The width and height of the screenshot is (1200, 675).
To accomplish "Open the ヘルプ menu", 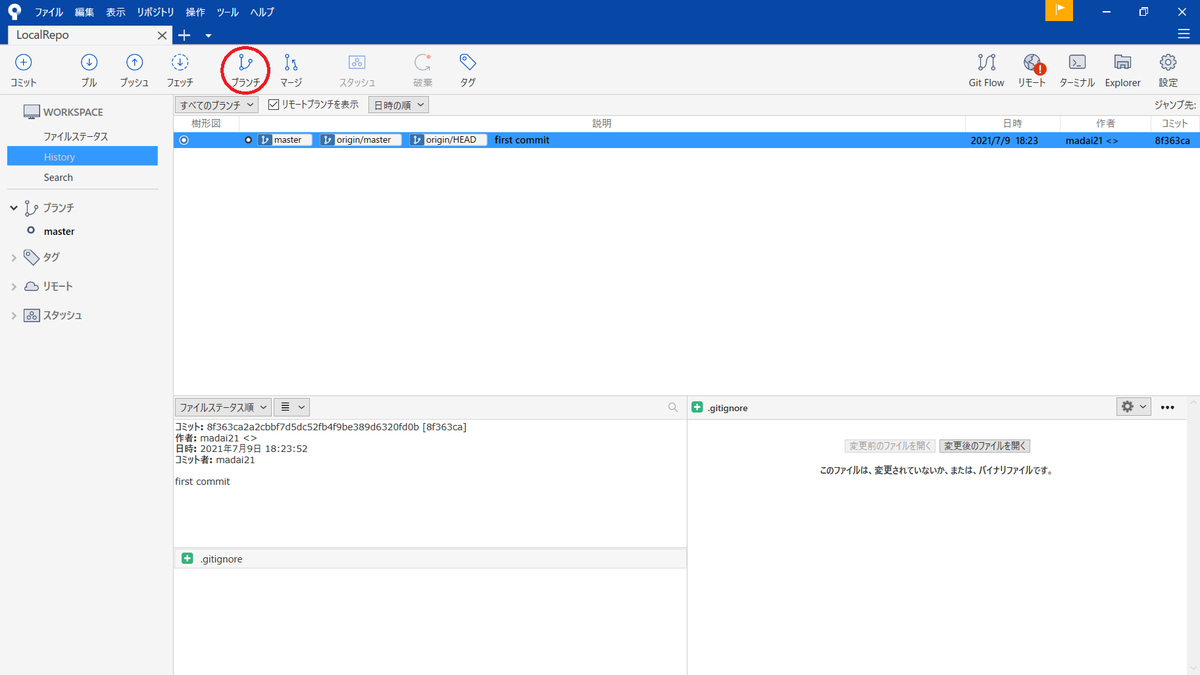I will 262,12.
